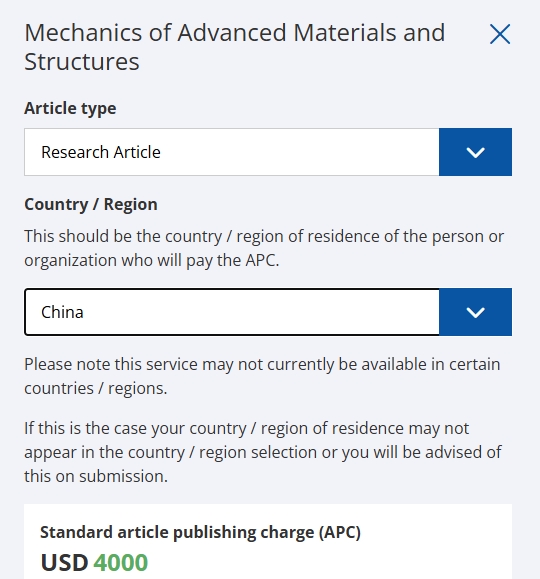This screenshot has height=579, width=540.
Task: Click the "If this is the case" text line
Action: (x=246, y=428)
